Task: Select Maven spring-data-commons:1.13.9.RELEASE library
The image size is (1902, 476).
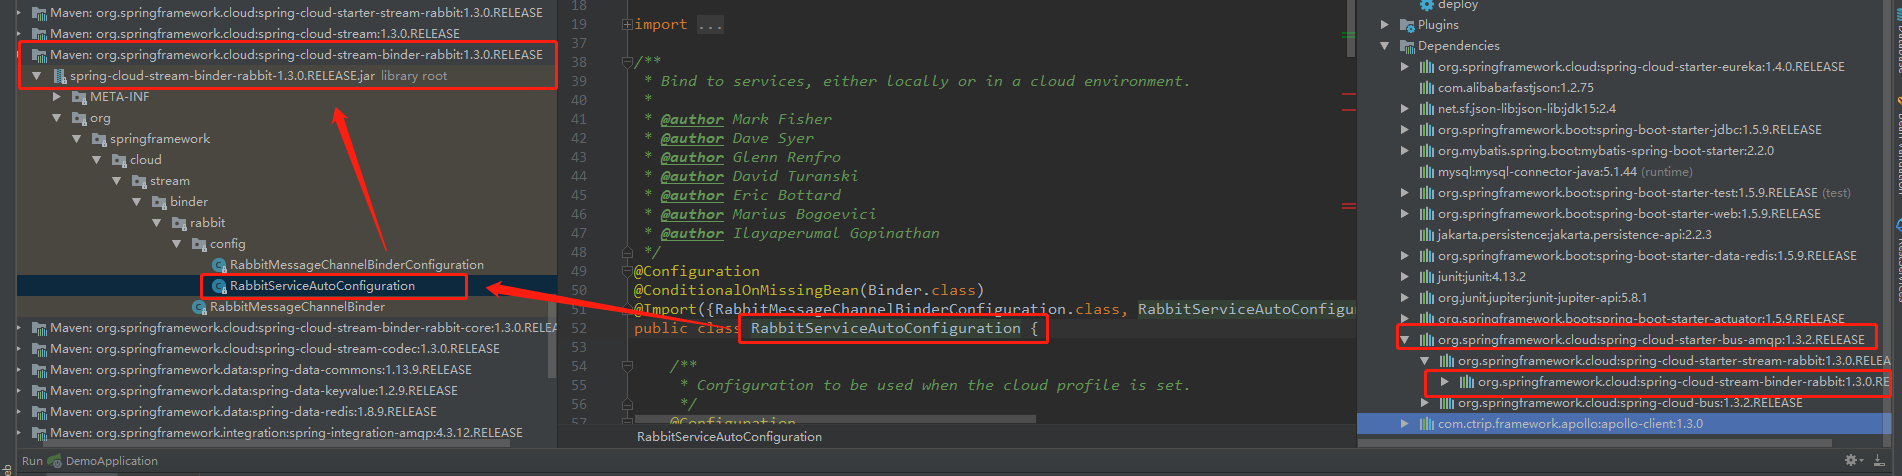Action: [261, 370]
